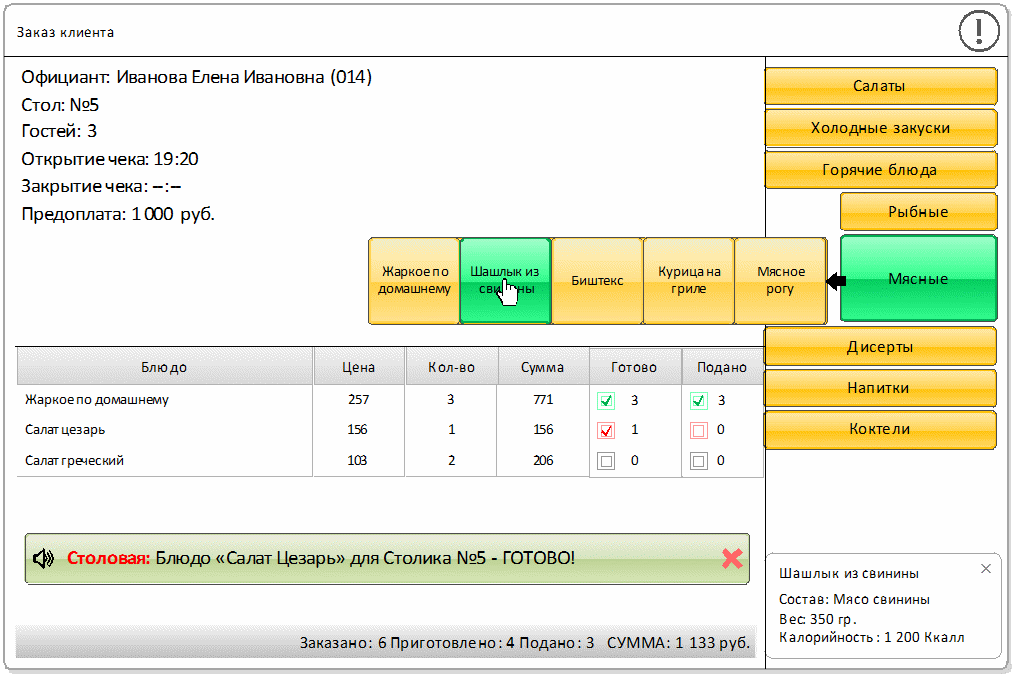Add Жаркое по домашнему dish button
This screenshot has width=1016, height=678.
point(414,281)
